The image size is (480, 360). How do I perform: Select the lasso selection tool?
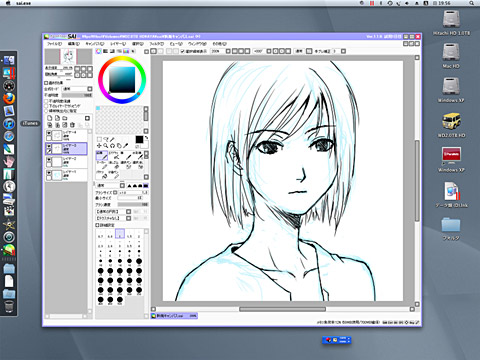pyautogui.click(x=106, y=139)
